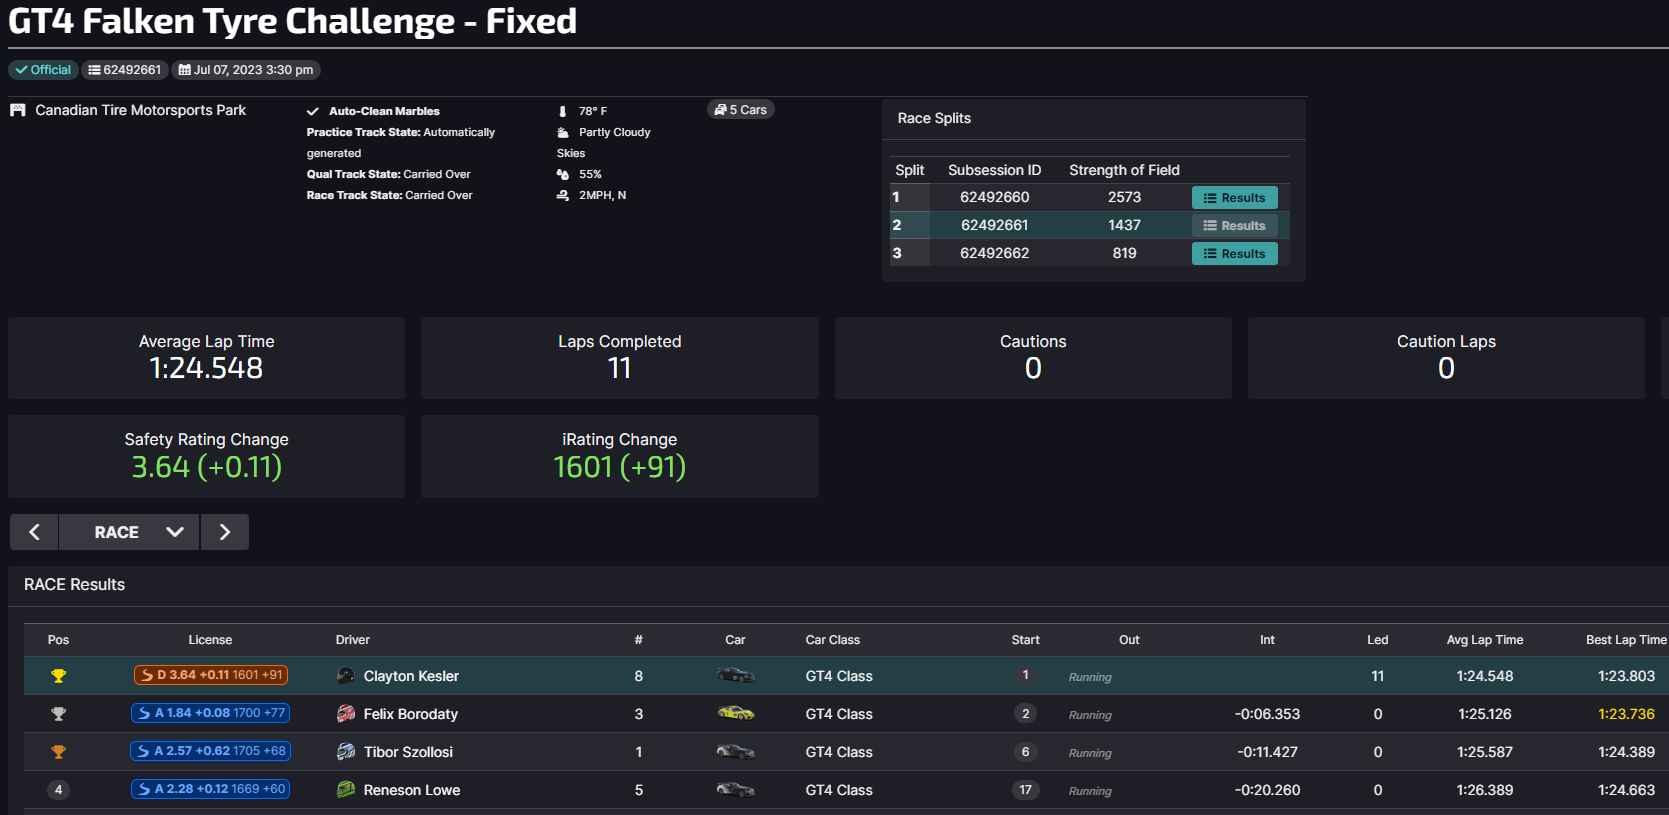Click the partly cloudy weather icon

562,132
